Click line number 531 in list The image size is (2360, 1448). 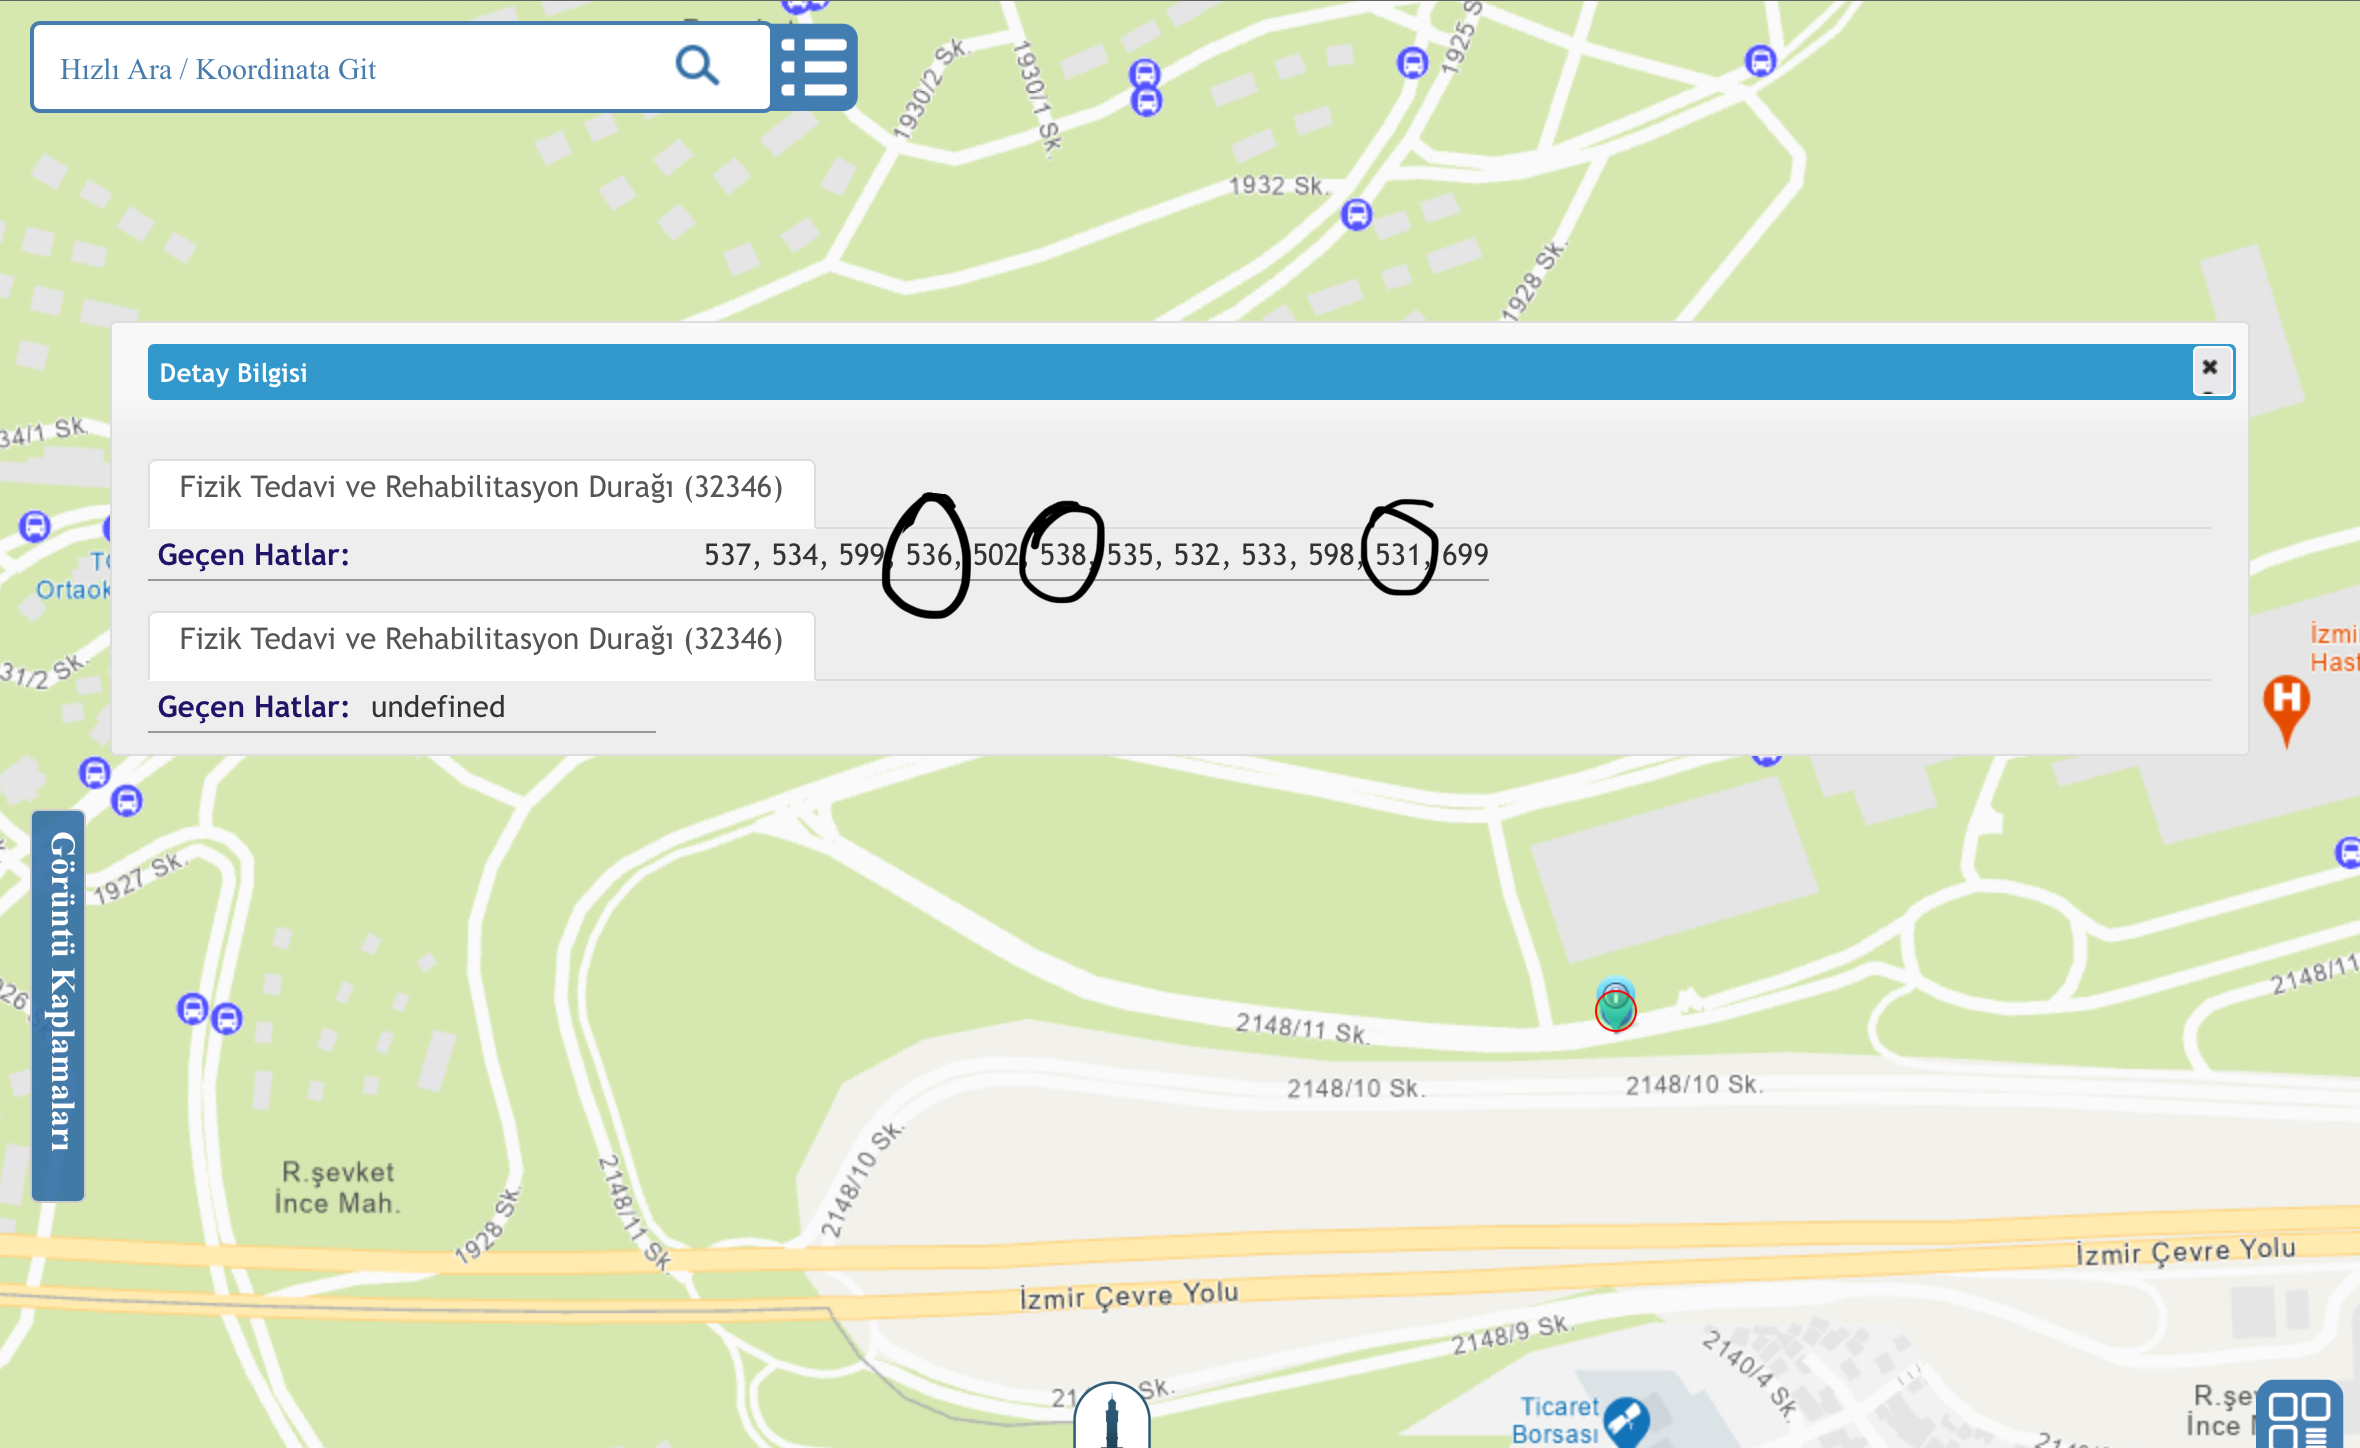(1398, 555)
